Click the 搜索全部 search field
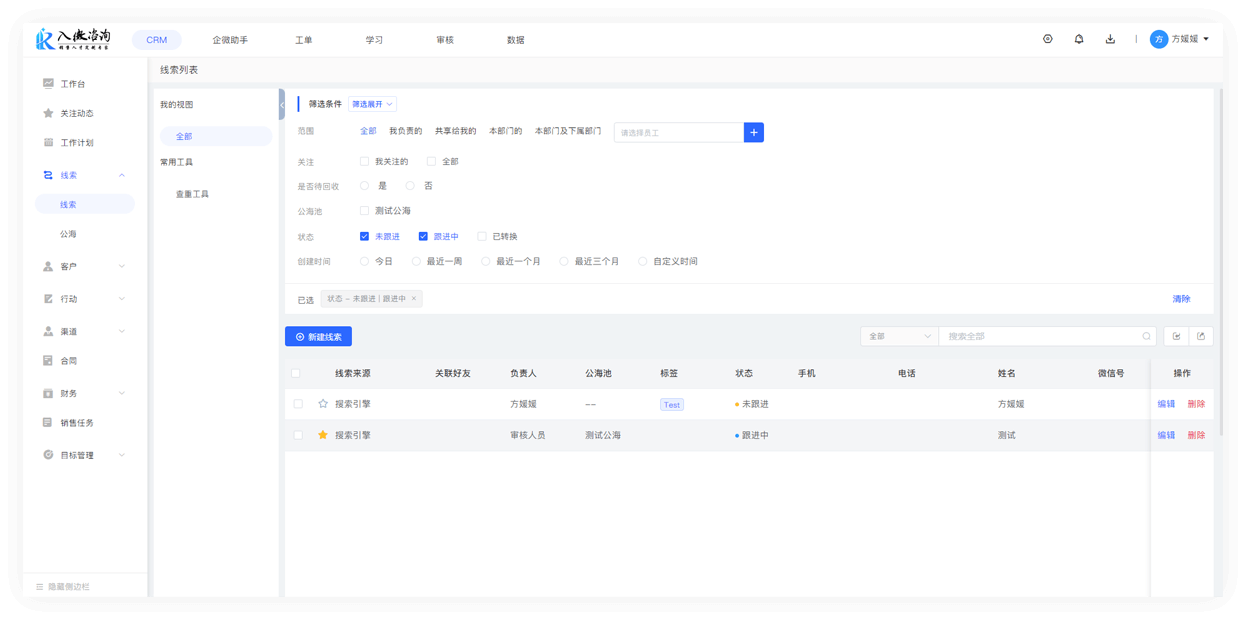Screen dimensions: 1246x620 coord(1047,336)
